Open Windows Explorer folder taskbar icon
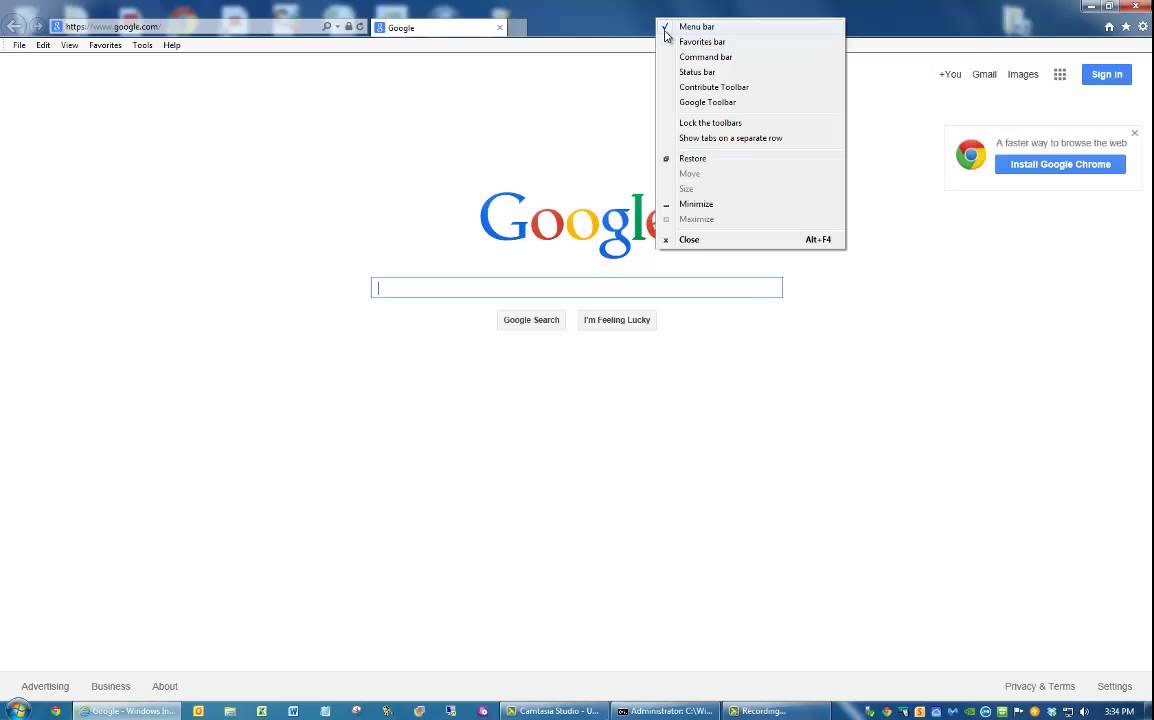This screenshot has width=1154, height=720. coord(230,711)
